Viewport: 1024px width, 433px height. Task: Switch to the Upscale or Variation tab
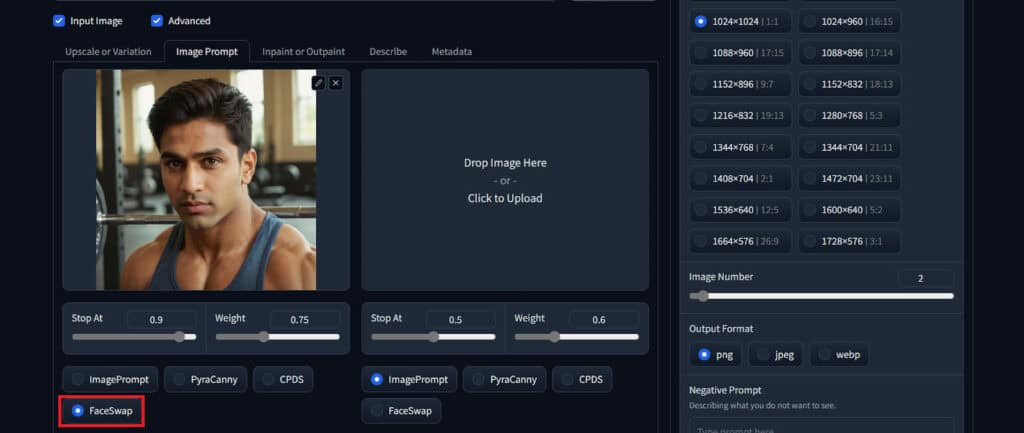[x=108, y=51]
